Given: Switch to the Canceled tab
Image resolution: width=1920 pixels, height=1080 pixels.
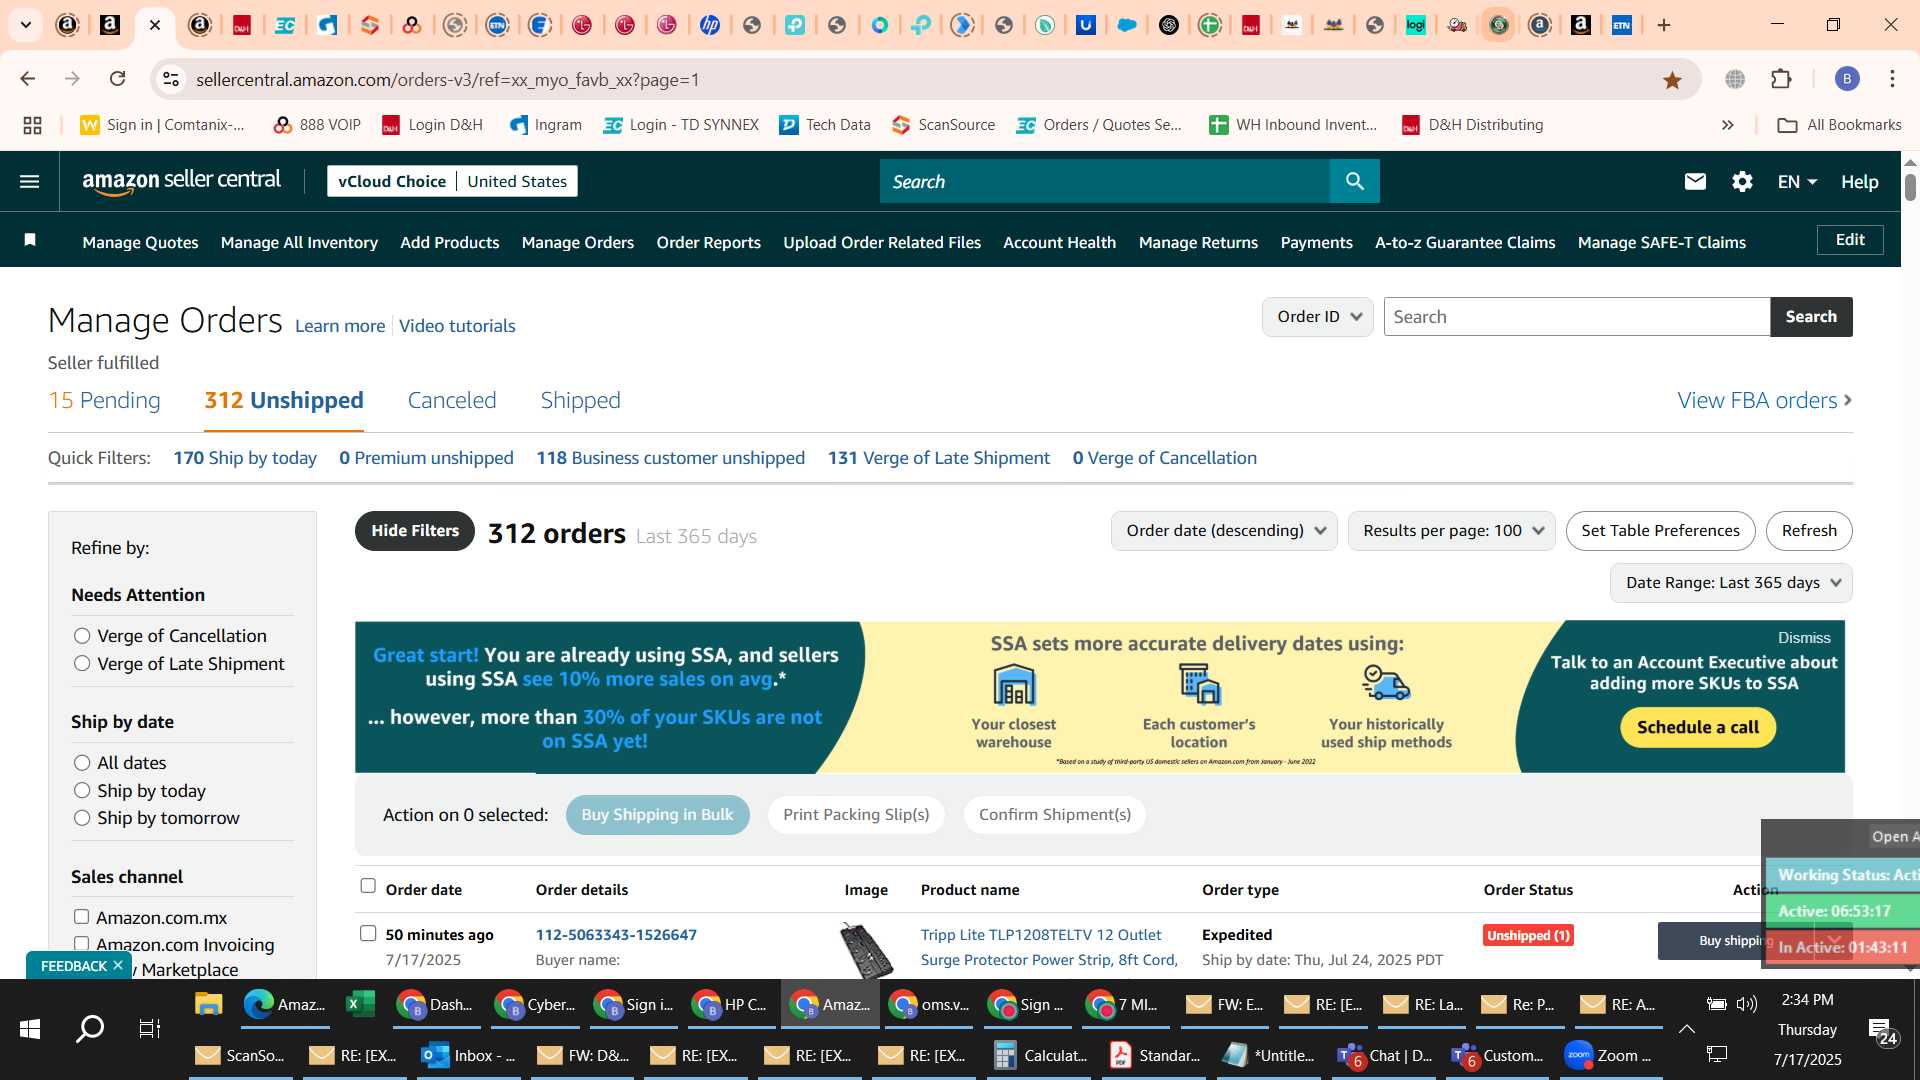Looking at the screenshot, I should (x=452, y=401).
